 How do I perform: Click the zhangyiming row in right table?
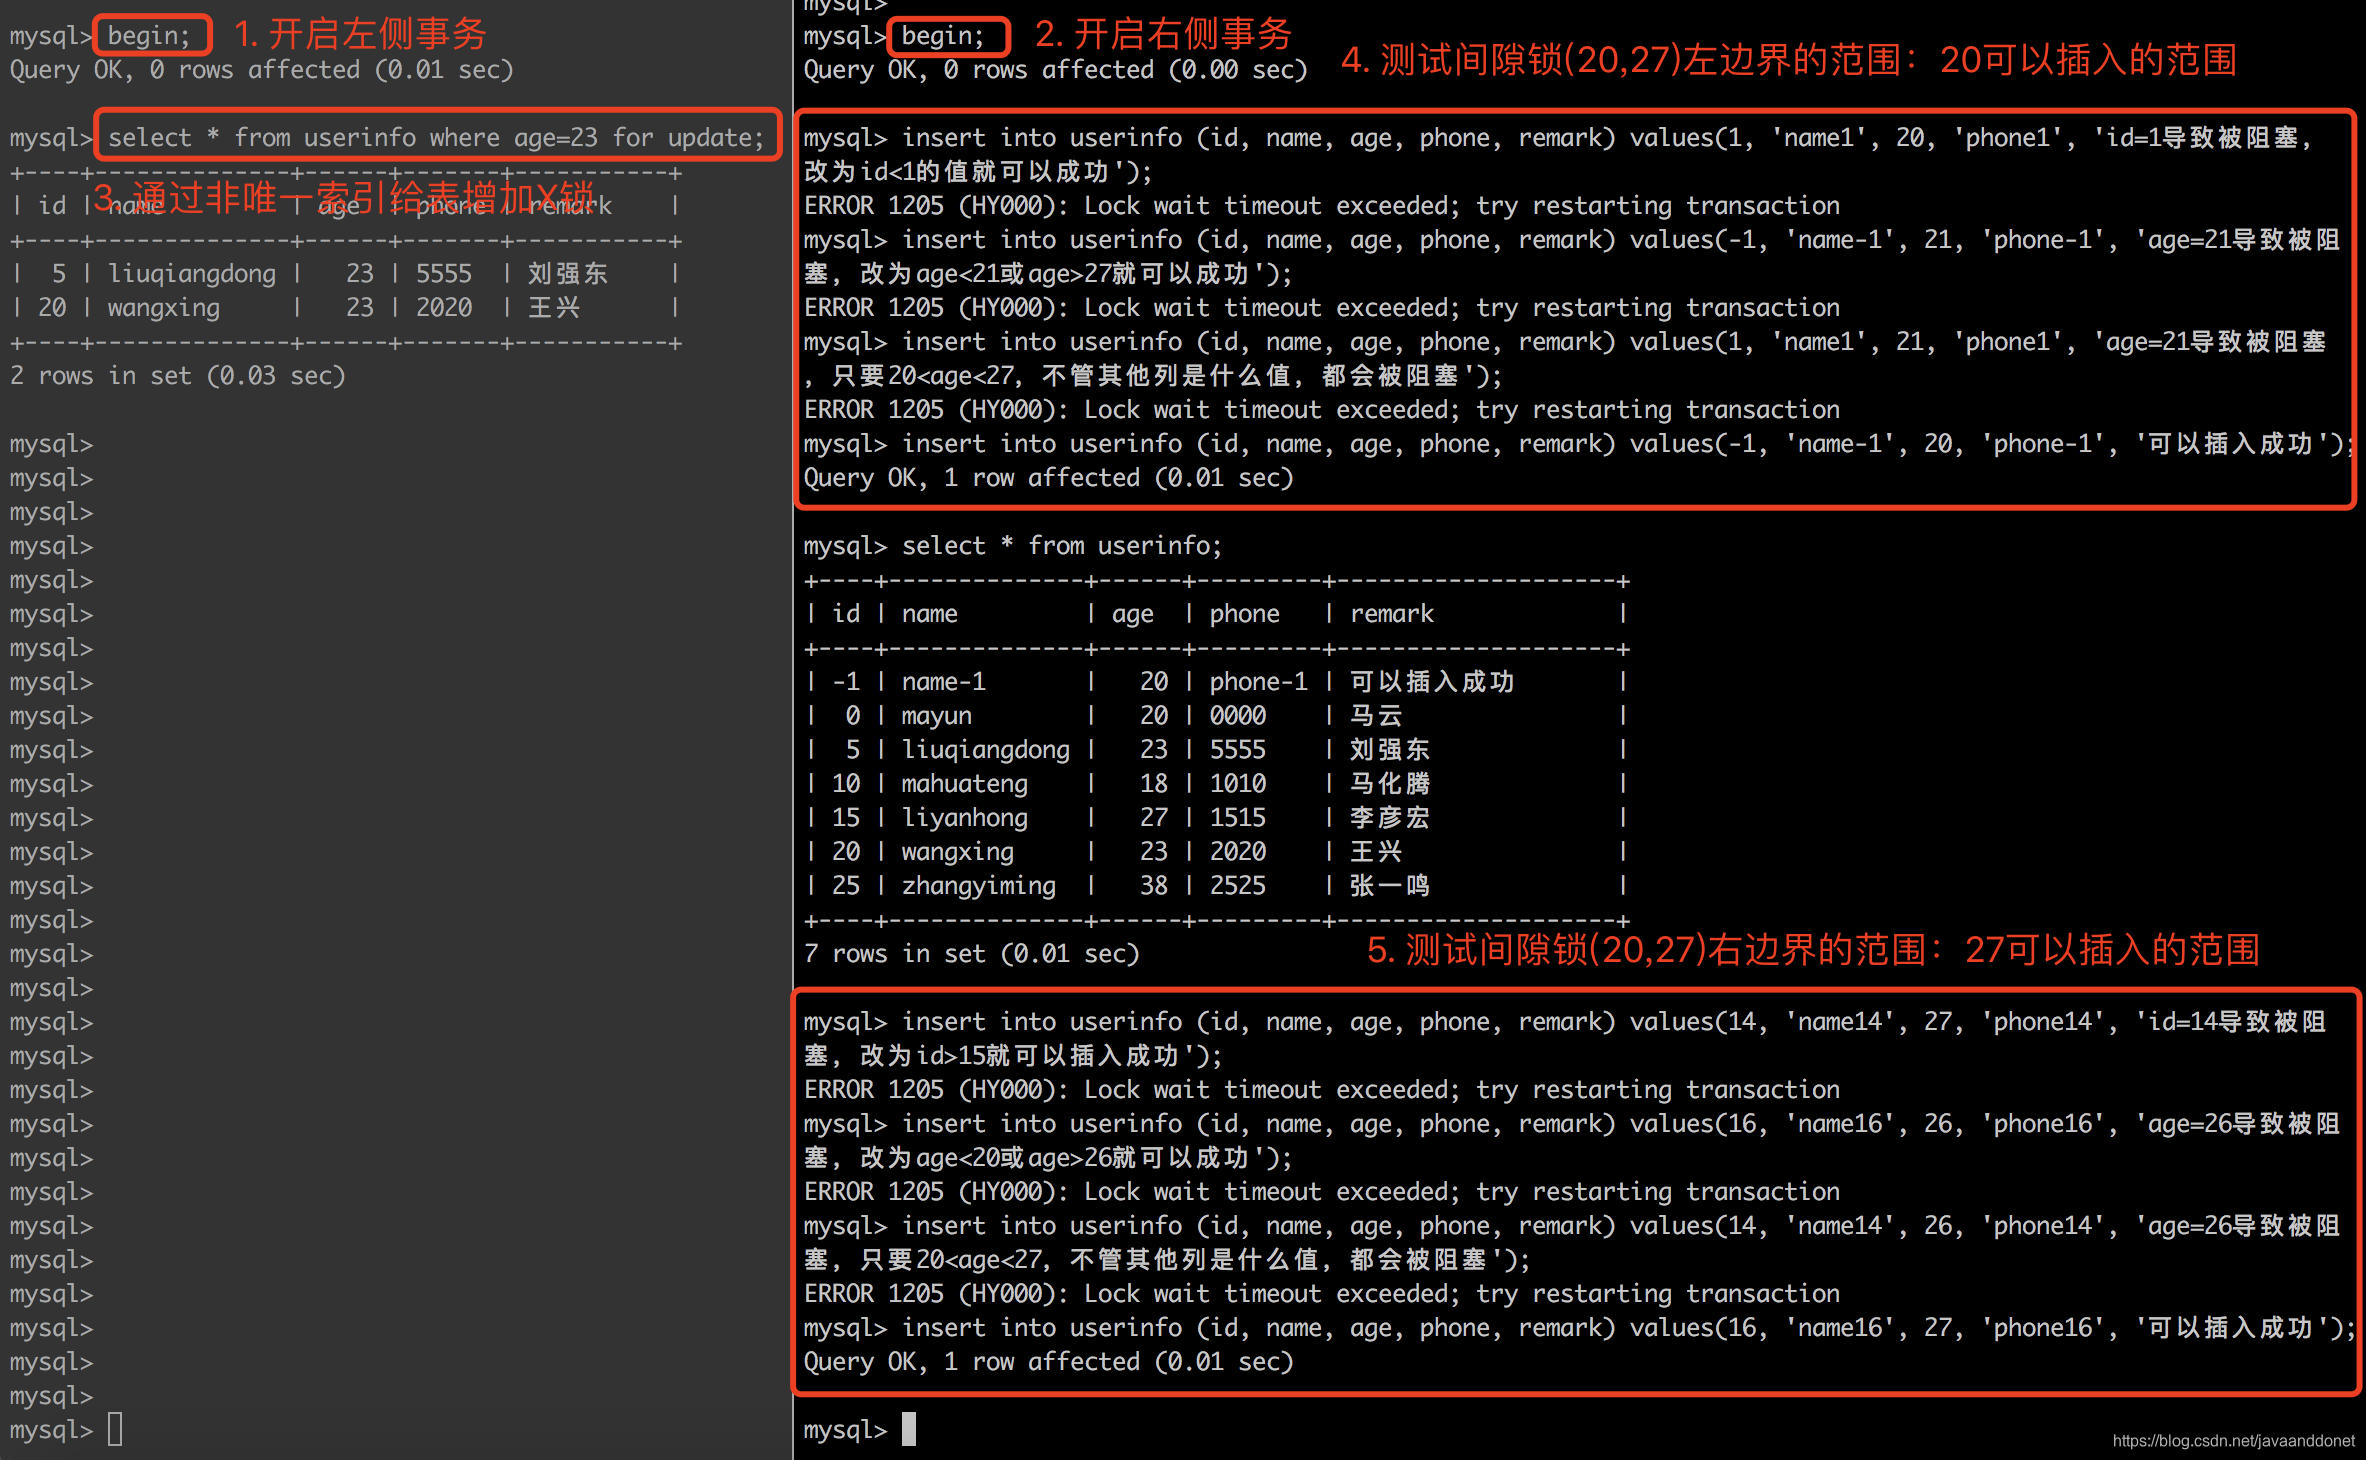click(x=978, y=885)
